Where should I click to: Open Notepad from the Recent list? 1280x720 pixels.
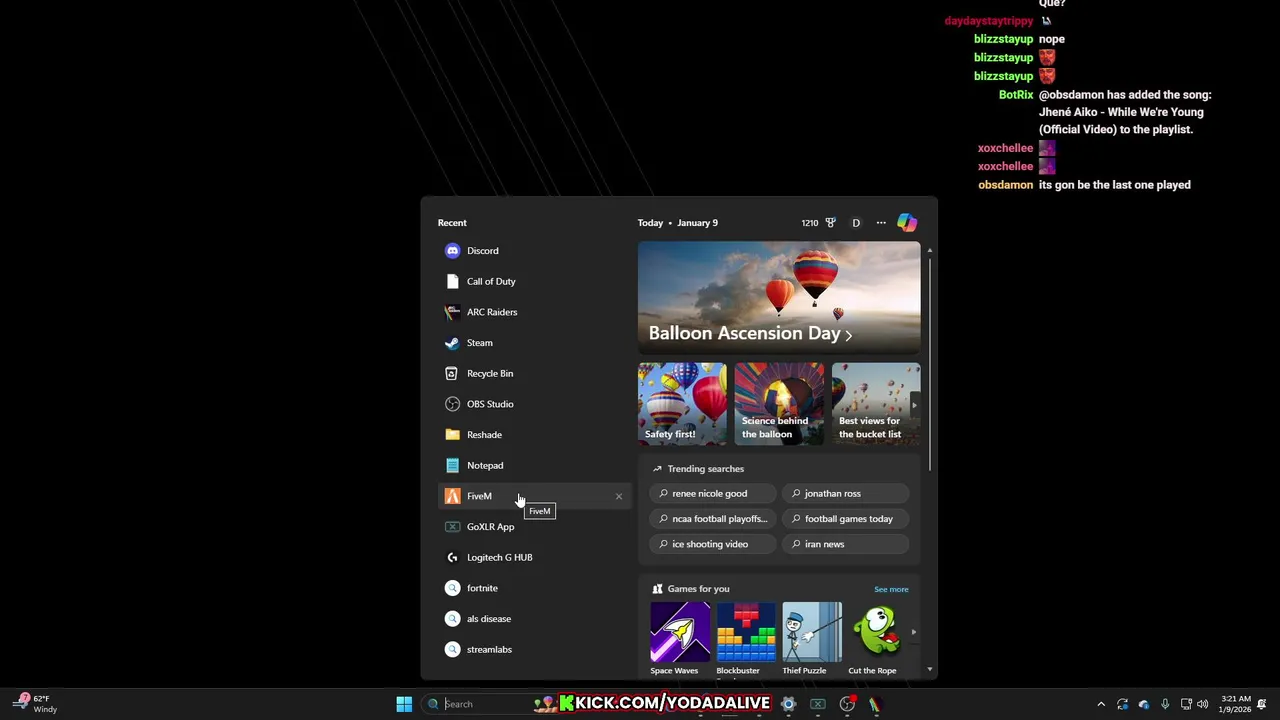[x=535, y=465]
